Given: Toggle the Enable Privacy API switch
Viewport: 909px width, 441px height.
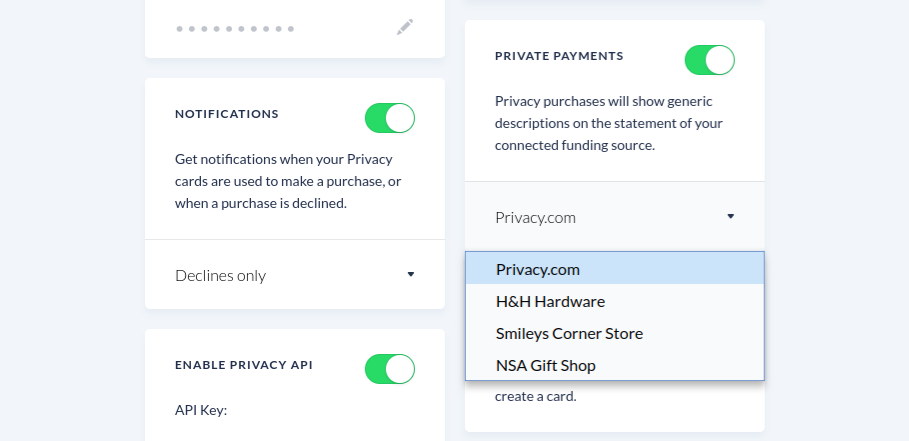Looking at the screenshot, I should click(390, 369).
